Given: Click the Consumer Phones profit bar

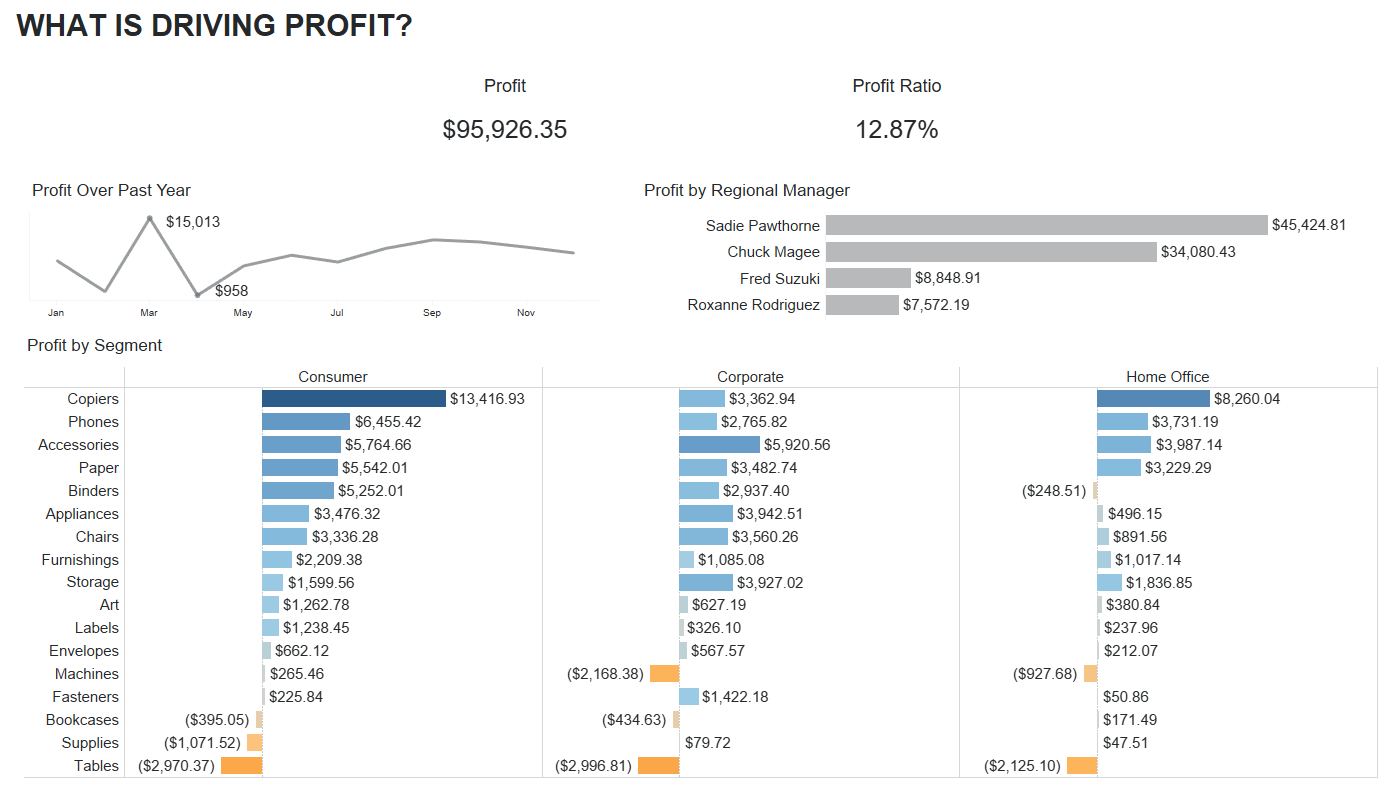Looking at the screenshot, I should 306,422.
